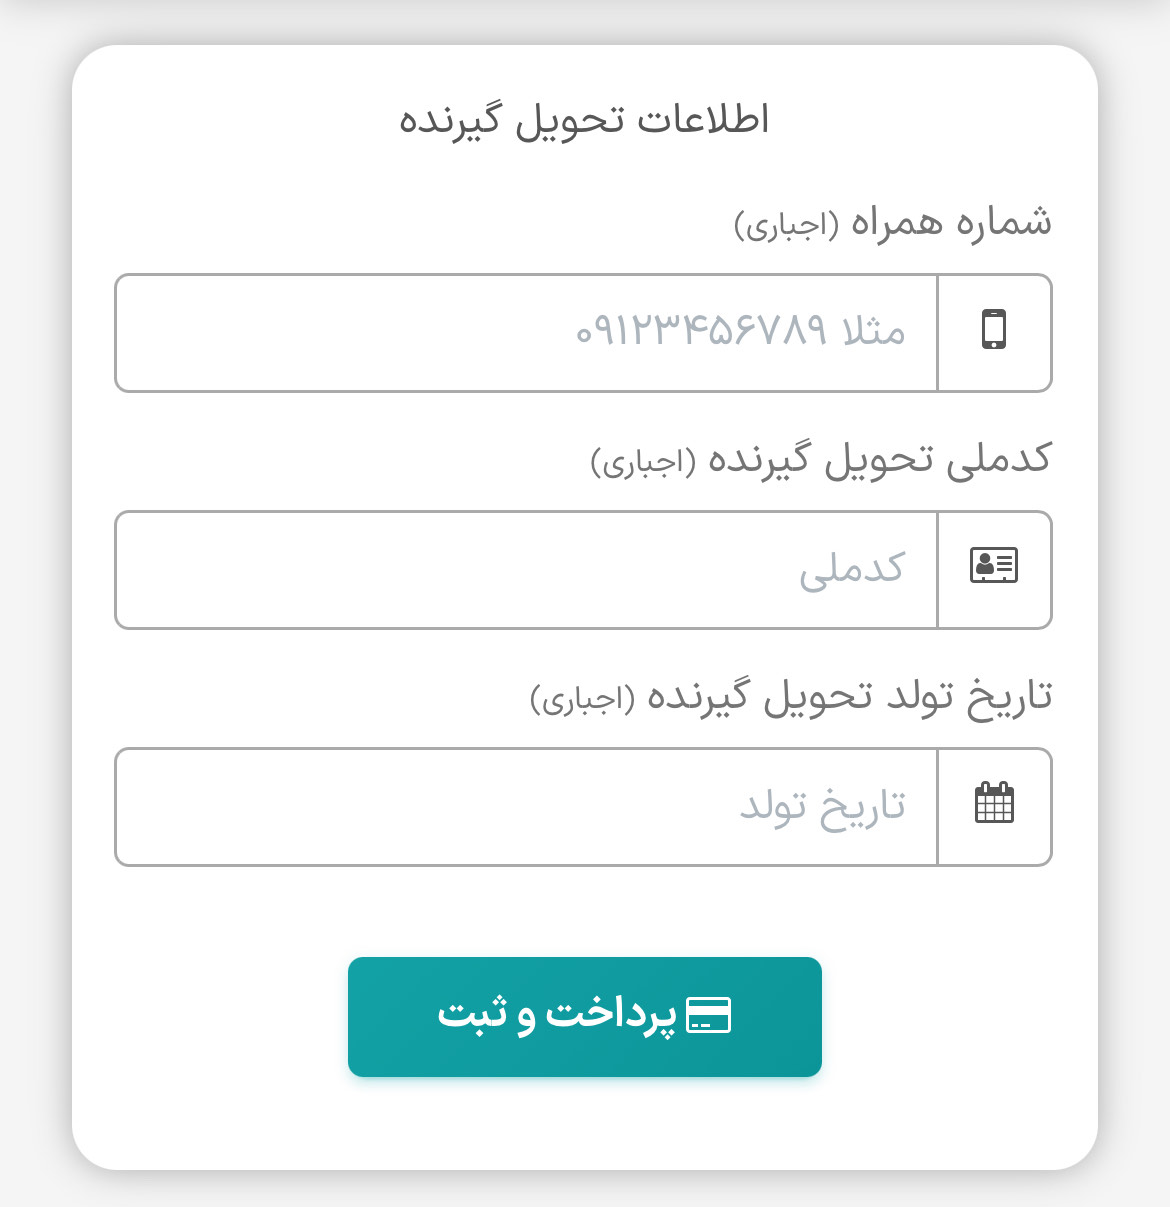Click the credit card icon on the payment button
This screenshot has height=1207, width=1170.
tap(710, 1015)
